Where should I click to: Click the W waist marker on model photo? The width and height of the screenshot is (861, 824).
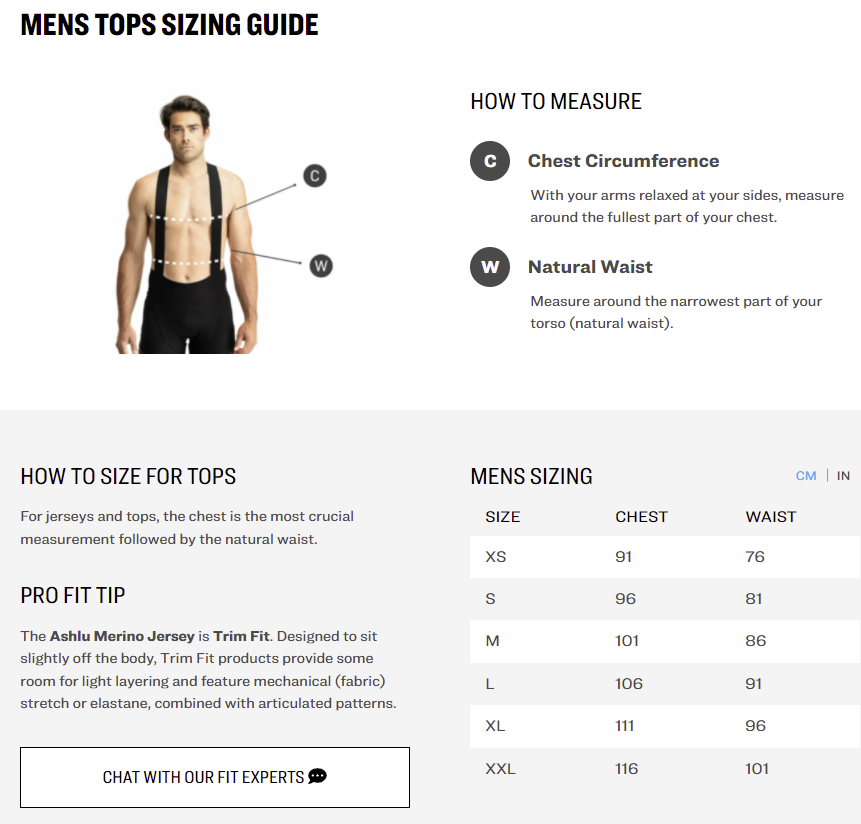(x=320, y=265)
